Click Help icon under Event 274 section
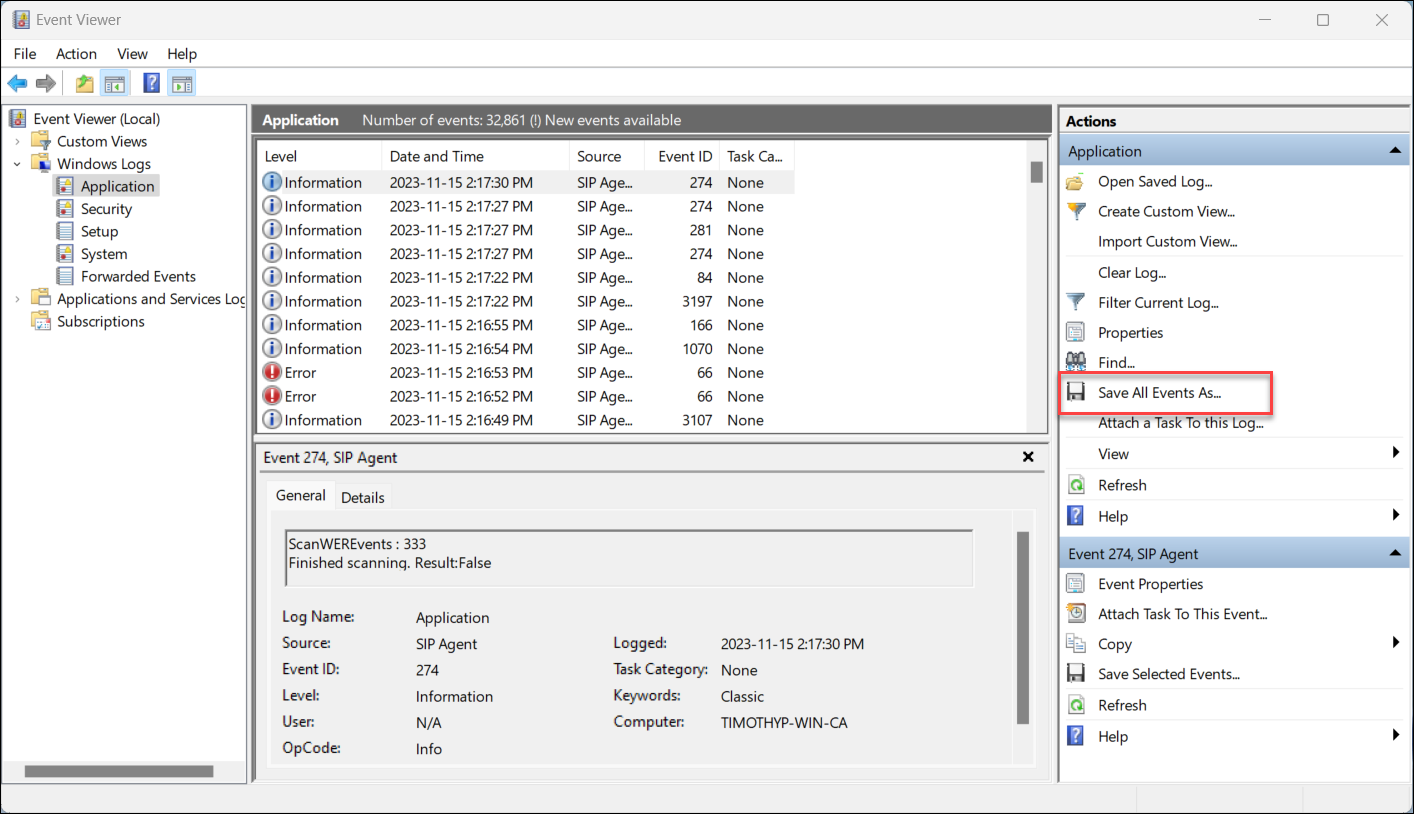The image size is (1414, 814). [x=1076, y=736]
